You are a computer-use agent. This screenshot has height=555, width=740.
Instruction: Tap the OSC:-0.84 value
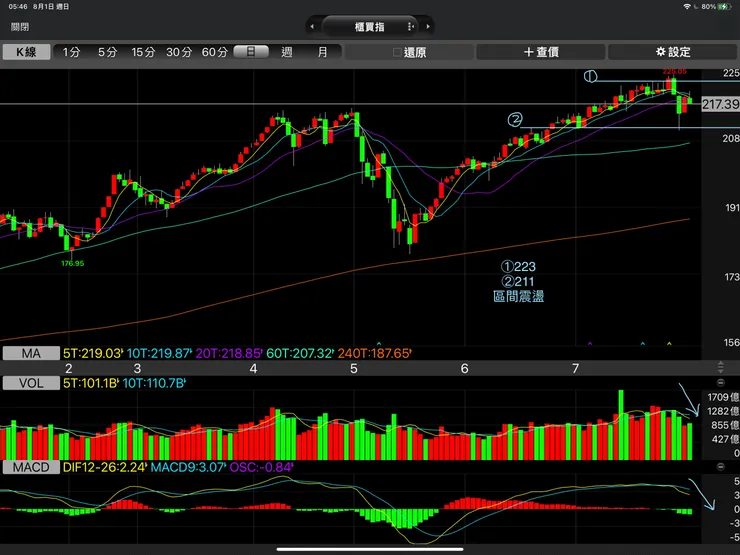click(x=261, y=468)
